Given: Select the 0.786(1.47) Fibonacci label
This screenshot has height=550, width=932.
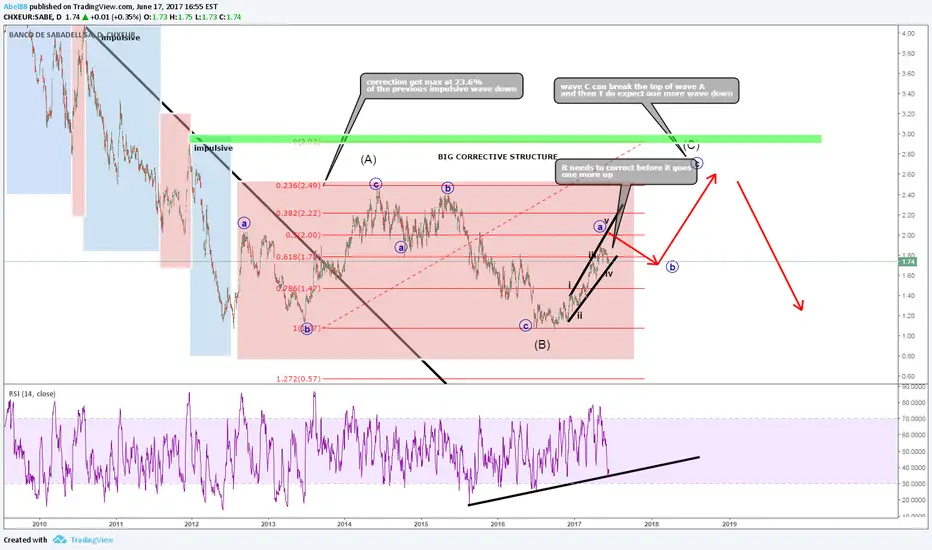Looking at the screenshot, I should [298, 288].
